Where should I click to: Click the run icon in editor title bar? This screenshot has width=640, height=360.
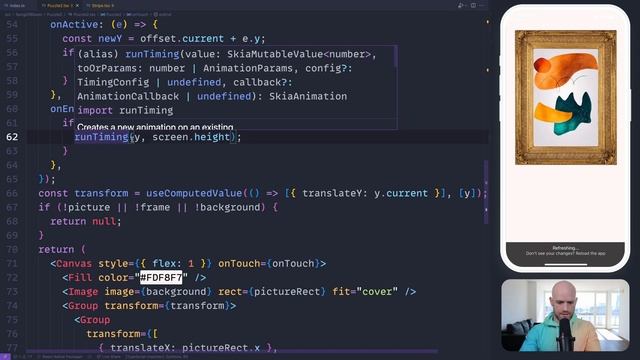point(461,5)
